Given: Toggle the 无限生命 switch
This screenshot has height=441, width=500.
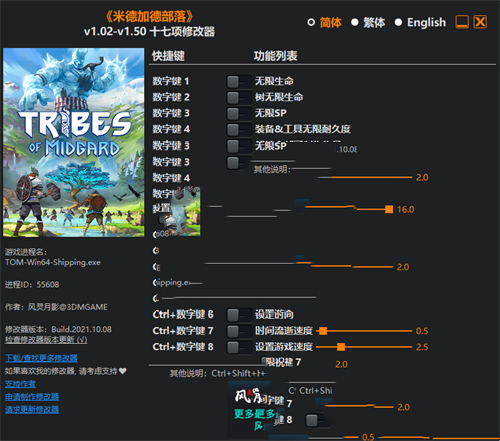Looking at the screenshot, I should tap(239, 81).
